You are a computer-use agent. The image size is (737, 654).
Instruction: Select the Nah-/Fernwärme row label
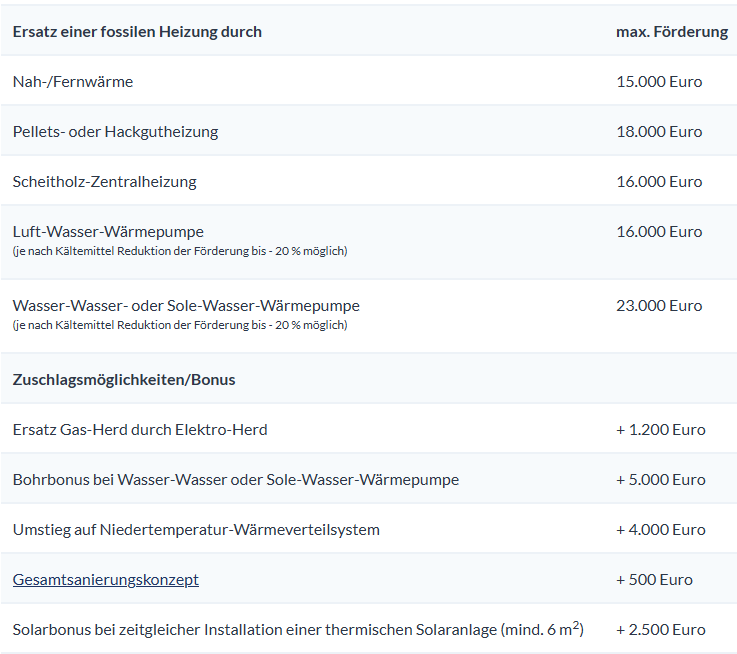pos(73,81)
